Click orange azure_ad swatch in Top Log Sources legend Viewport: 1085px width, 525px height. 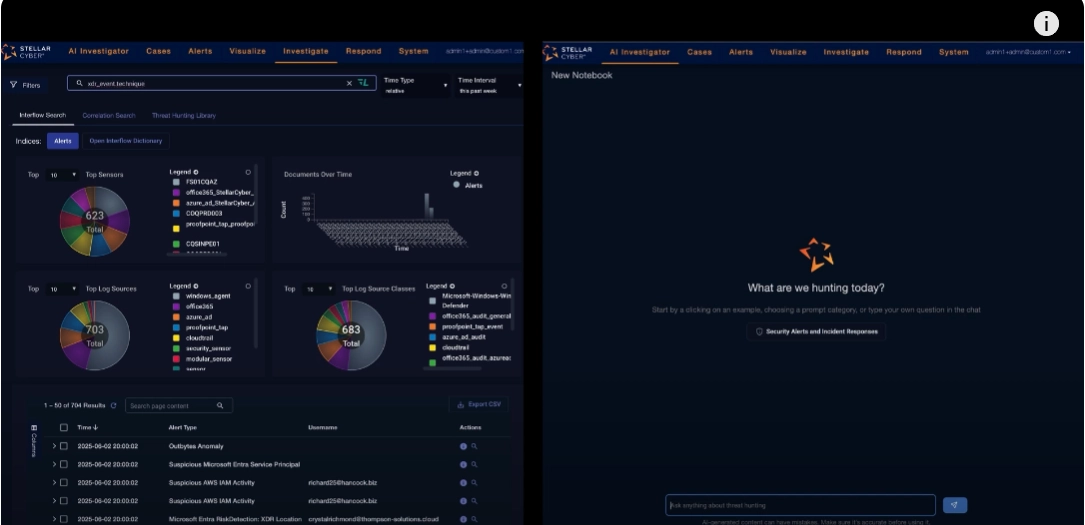point(176,317)
